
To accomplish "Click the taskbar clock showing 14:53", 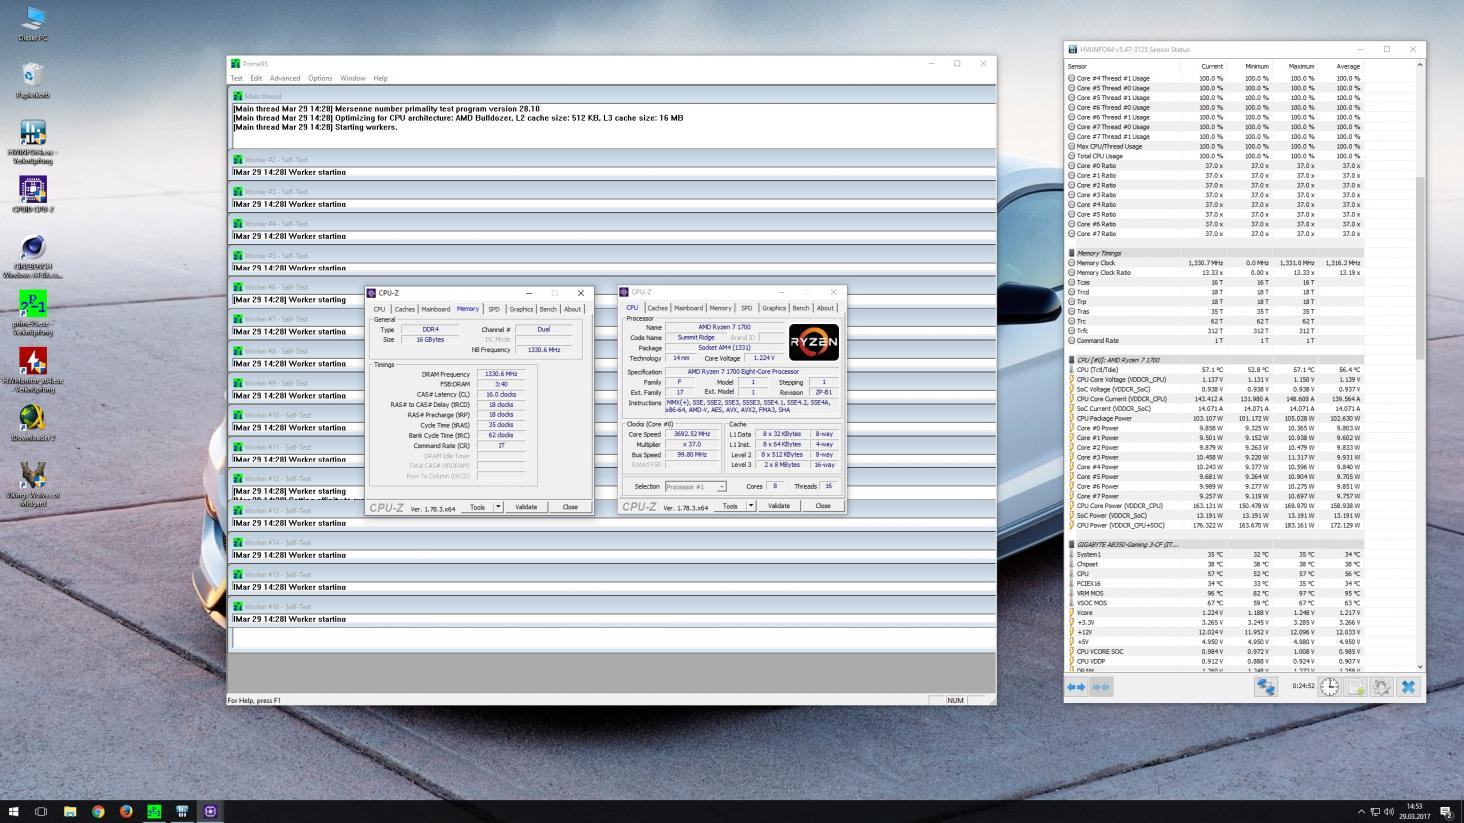I will pos(1414,811).
